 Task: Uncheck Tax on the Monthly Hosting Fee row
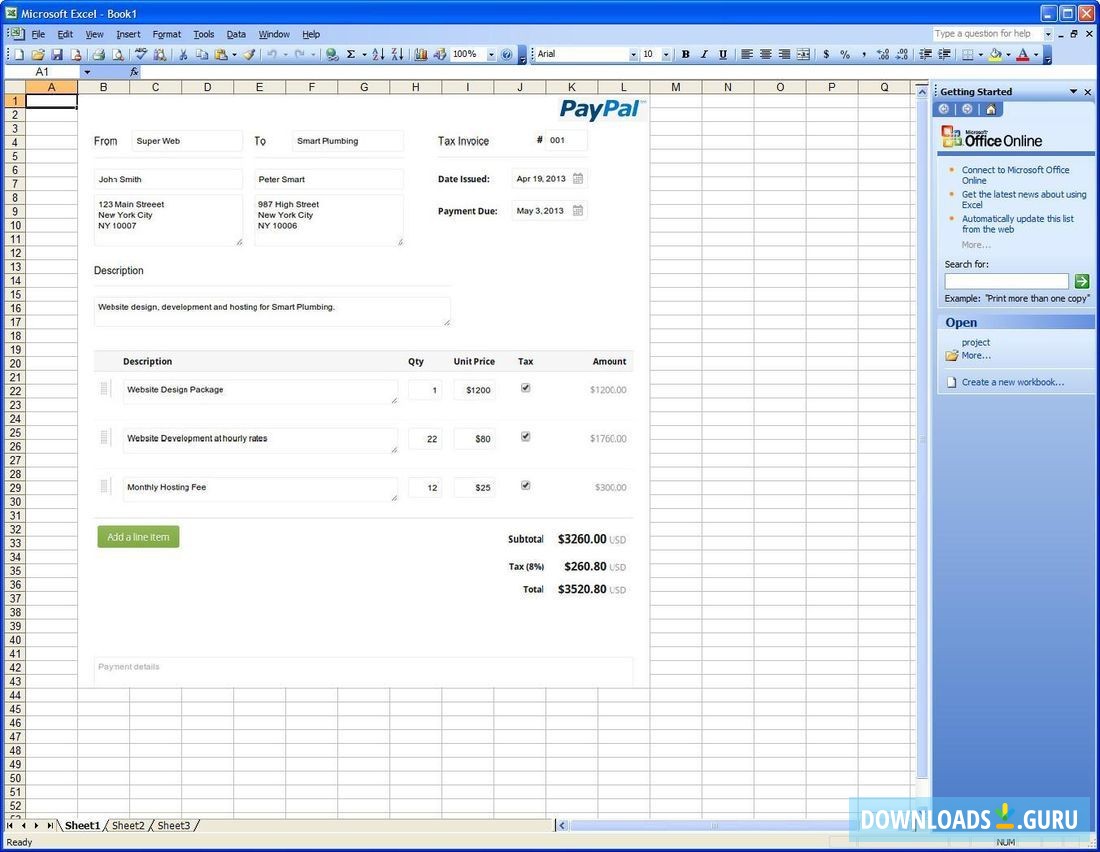[525, 485]
